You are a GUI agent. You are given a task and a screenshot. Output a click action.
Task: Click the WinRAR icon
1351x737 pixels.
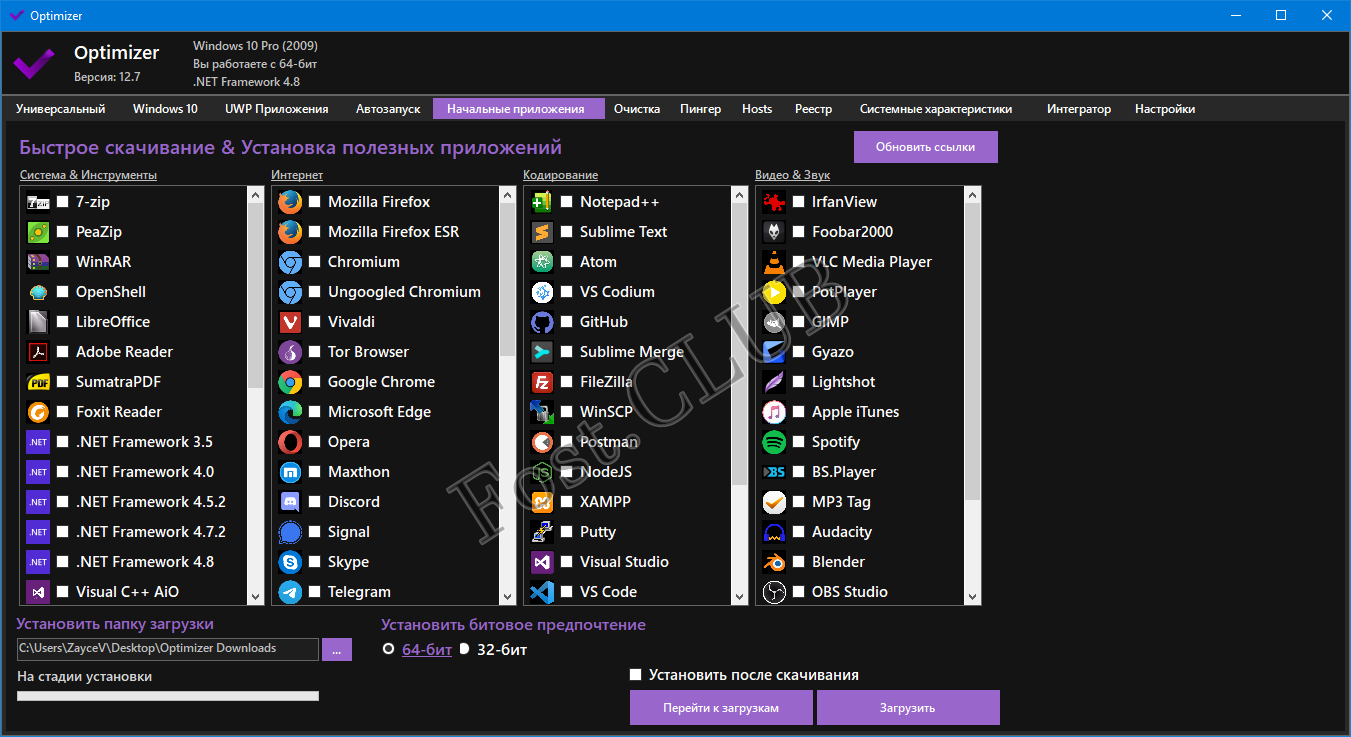click(x=38, y=262)
